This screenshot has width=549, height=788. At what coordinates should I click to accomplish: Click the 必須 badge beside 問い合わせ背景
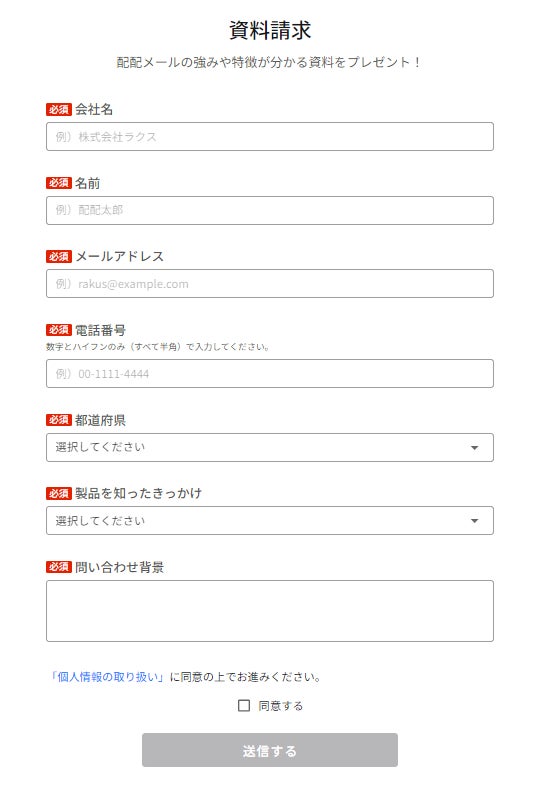pos(59,567)
